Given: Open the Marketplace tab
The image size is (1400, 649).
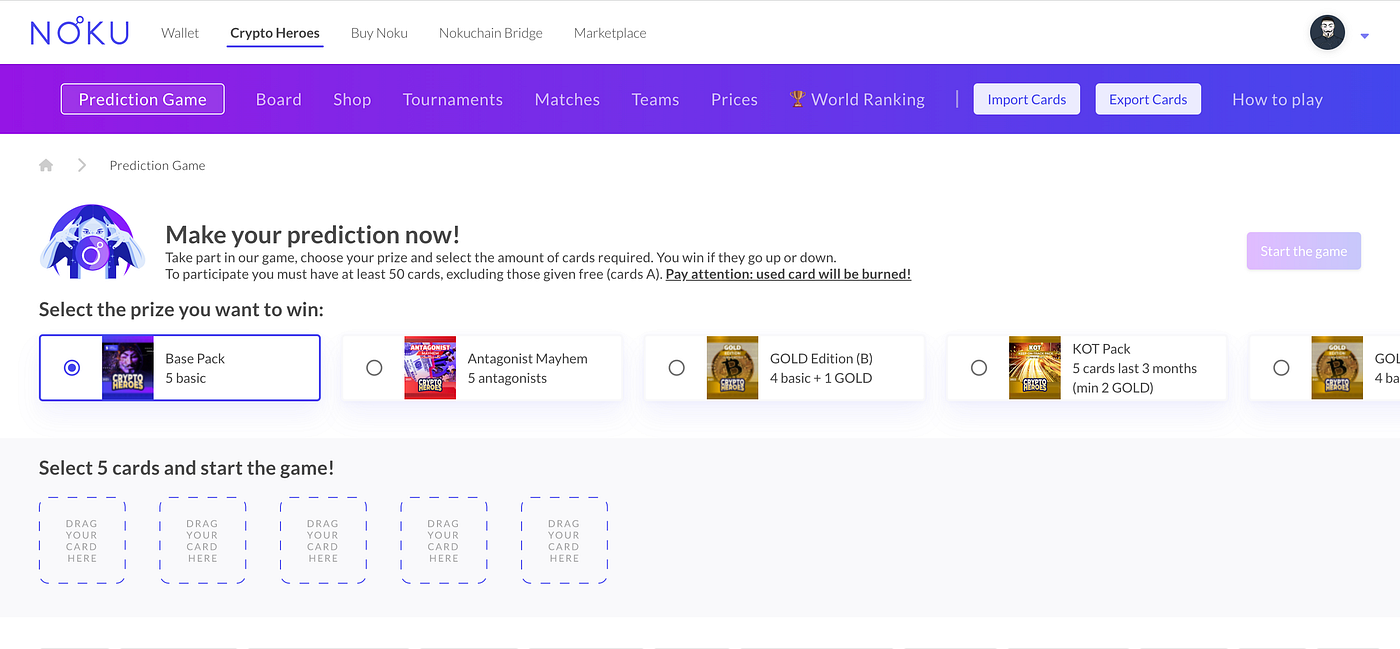Looking at the screenshot, I should (x=610, y=33).
